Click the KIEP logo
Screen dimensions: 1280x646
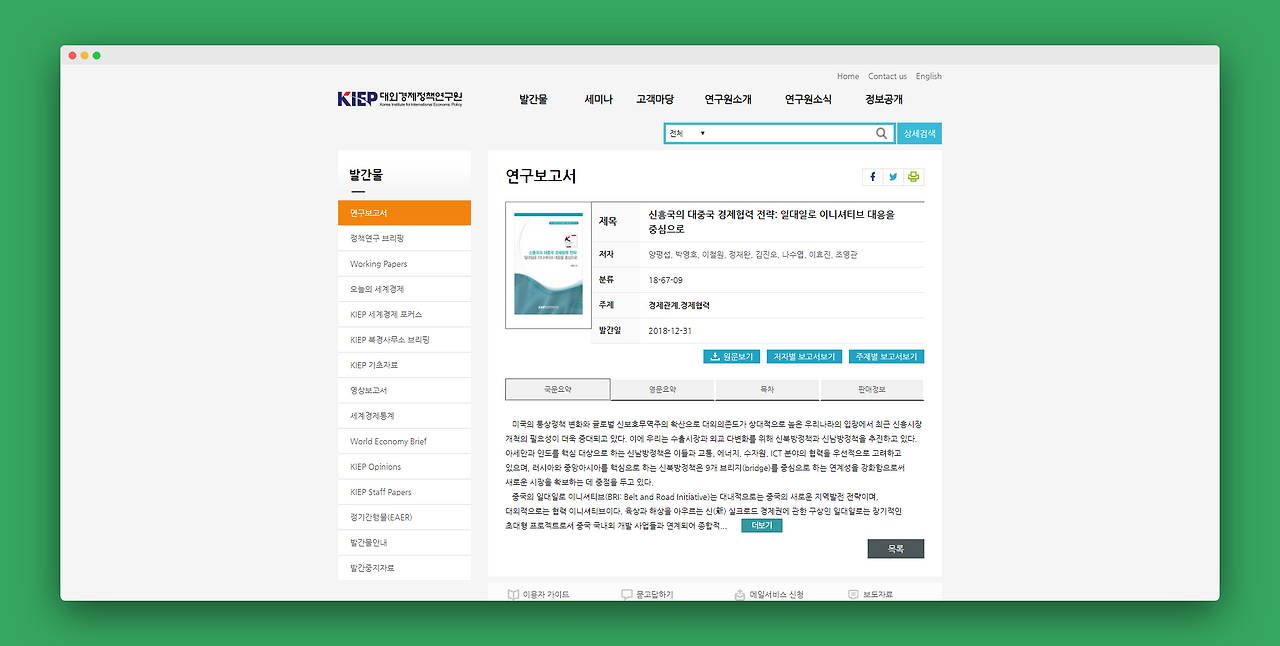[x=400, y=99]
